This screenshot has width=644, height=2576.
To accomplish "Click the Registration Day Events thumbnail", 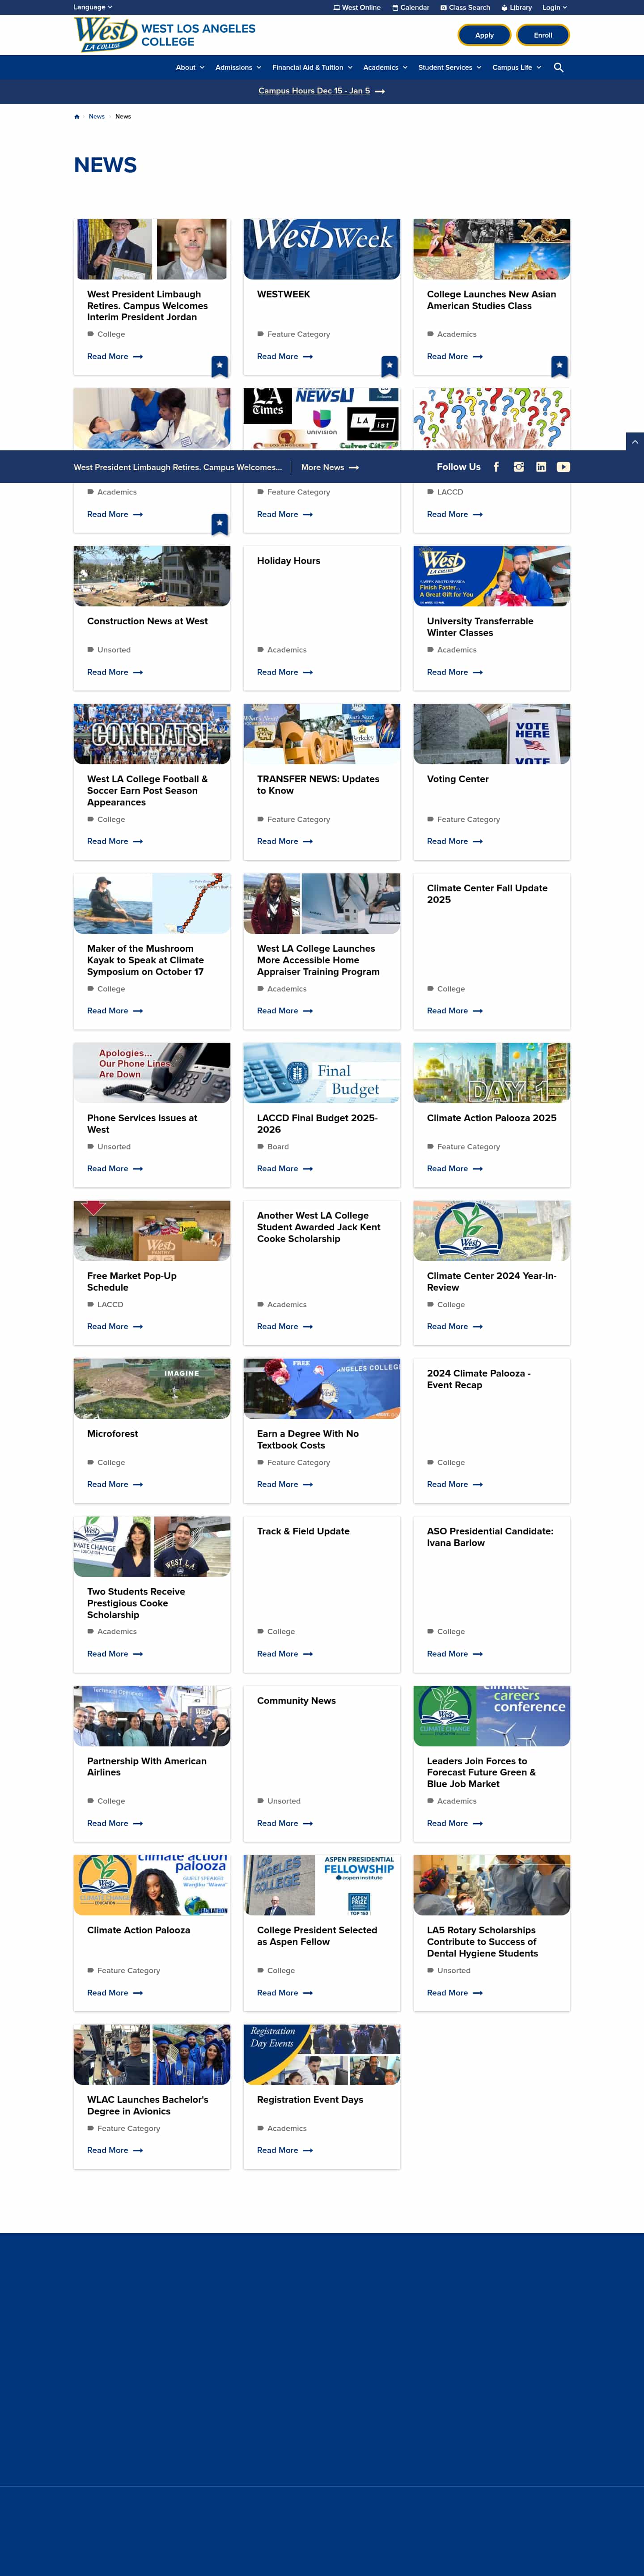I will [322, 2055].
